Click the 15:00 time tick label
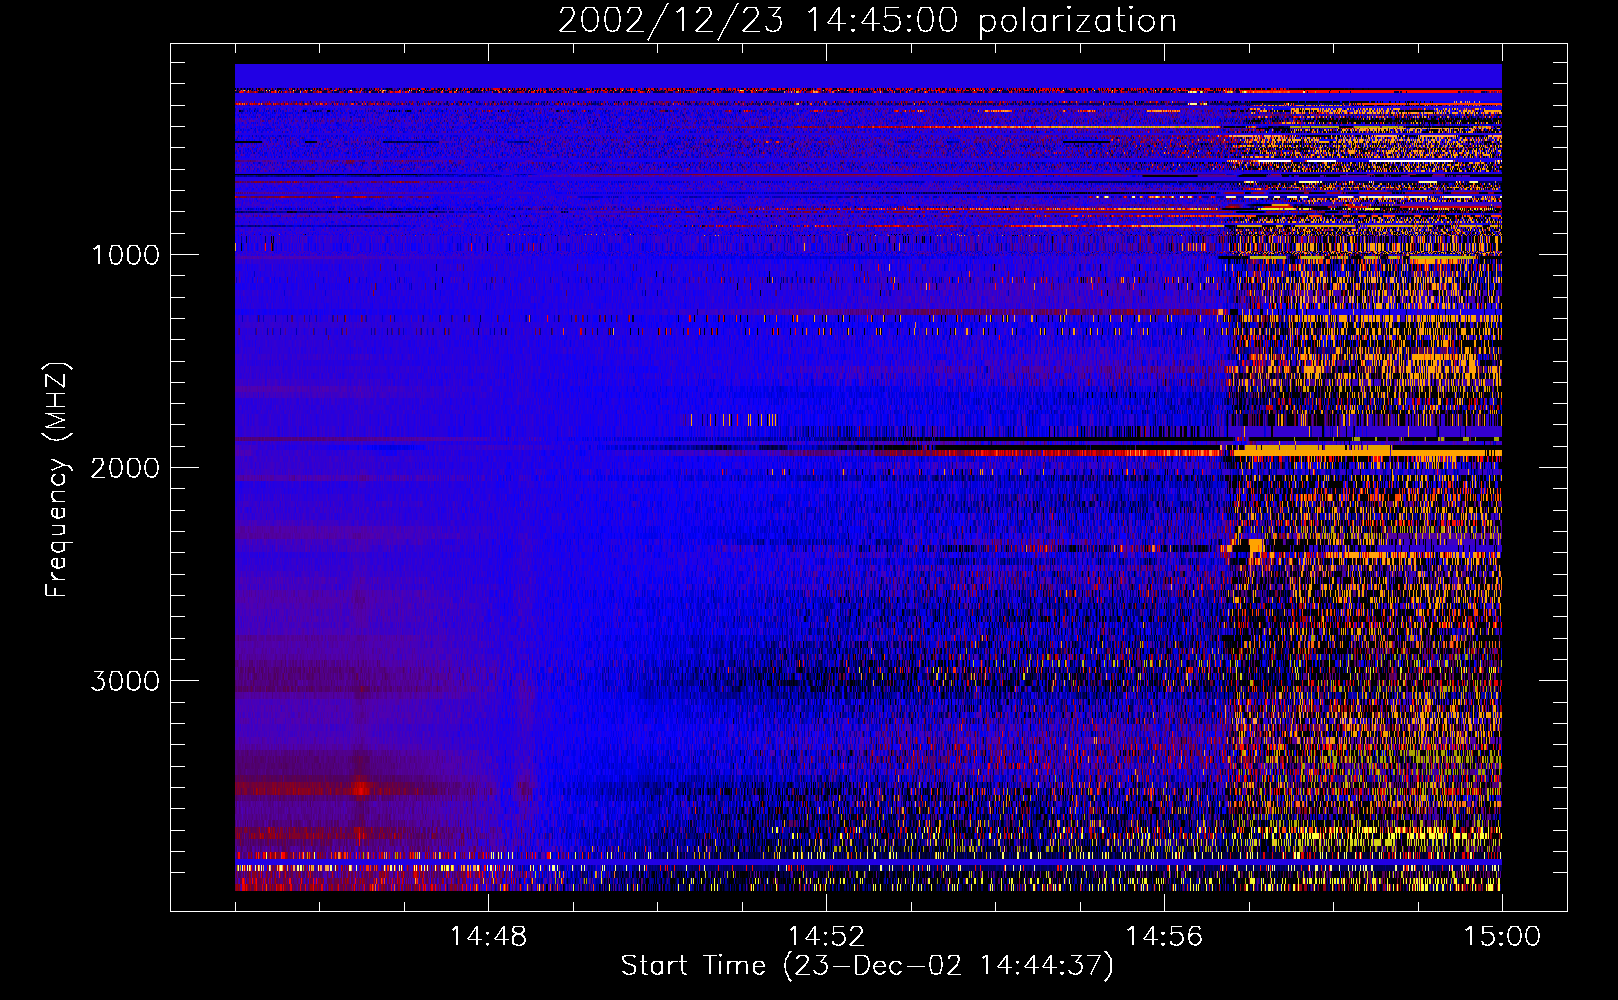 1502,937
